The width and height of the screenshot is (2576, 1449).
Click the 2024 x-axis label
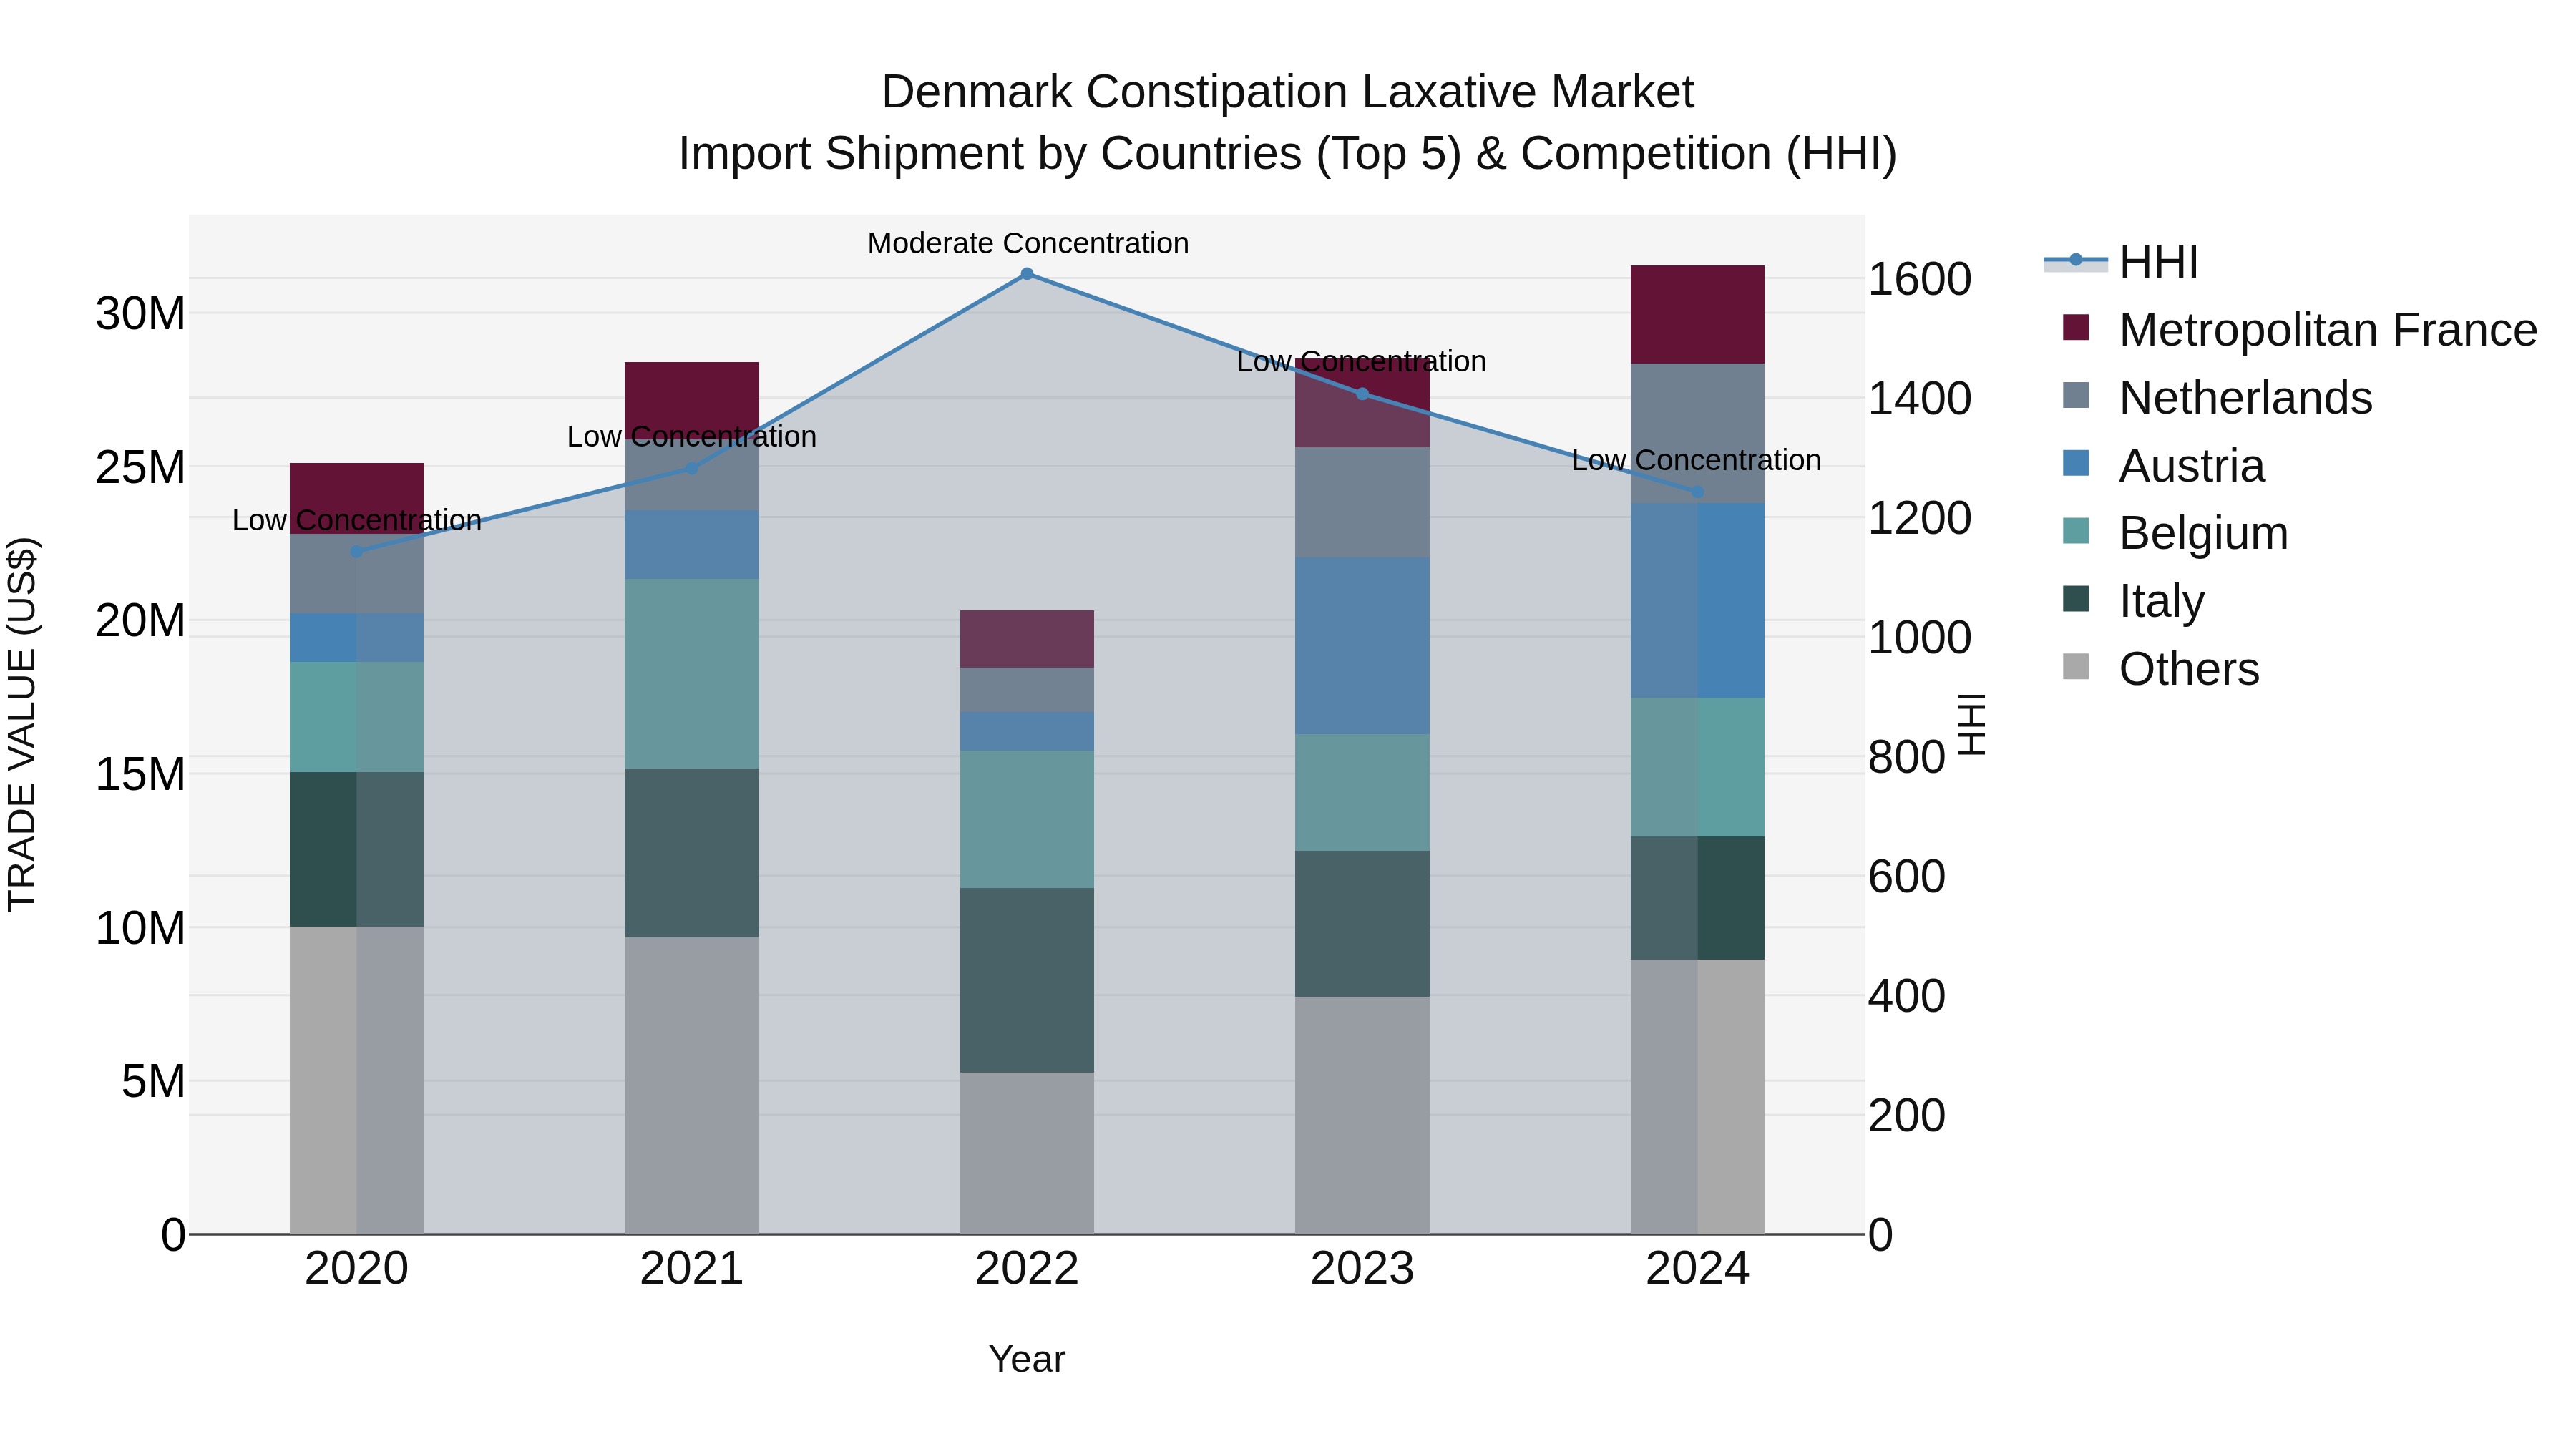coord(1697,1269)
